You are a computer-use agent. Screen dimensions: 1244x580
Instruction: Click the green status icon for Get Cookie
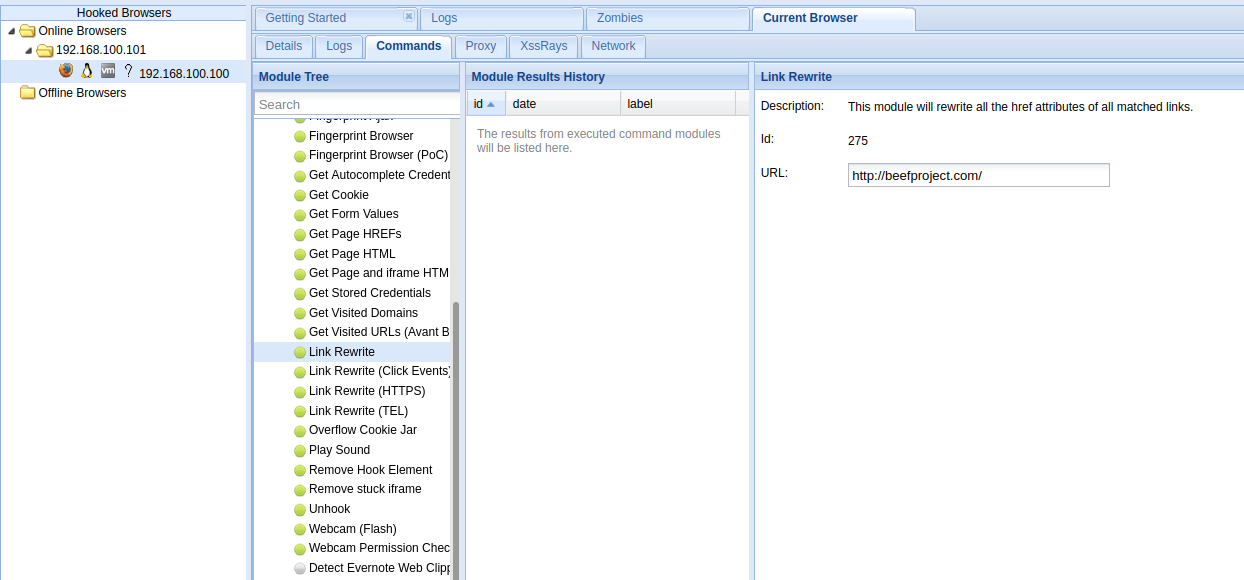coord(300,195)
